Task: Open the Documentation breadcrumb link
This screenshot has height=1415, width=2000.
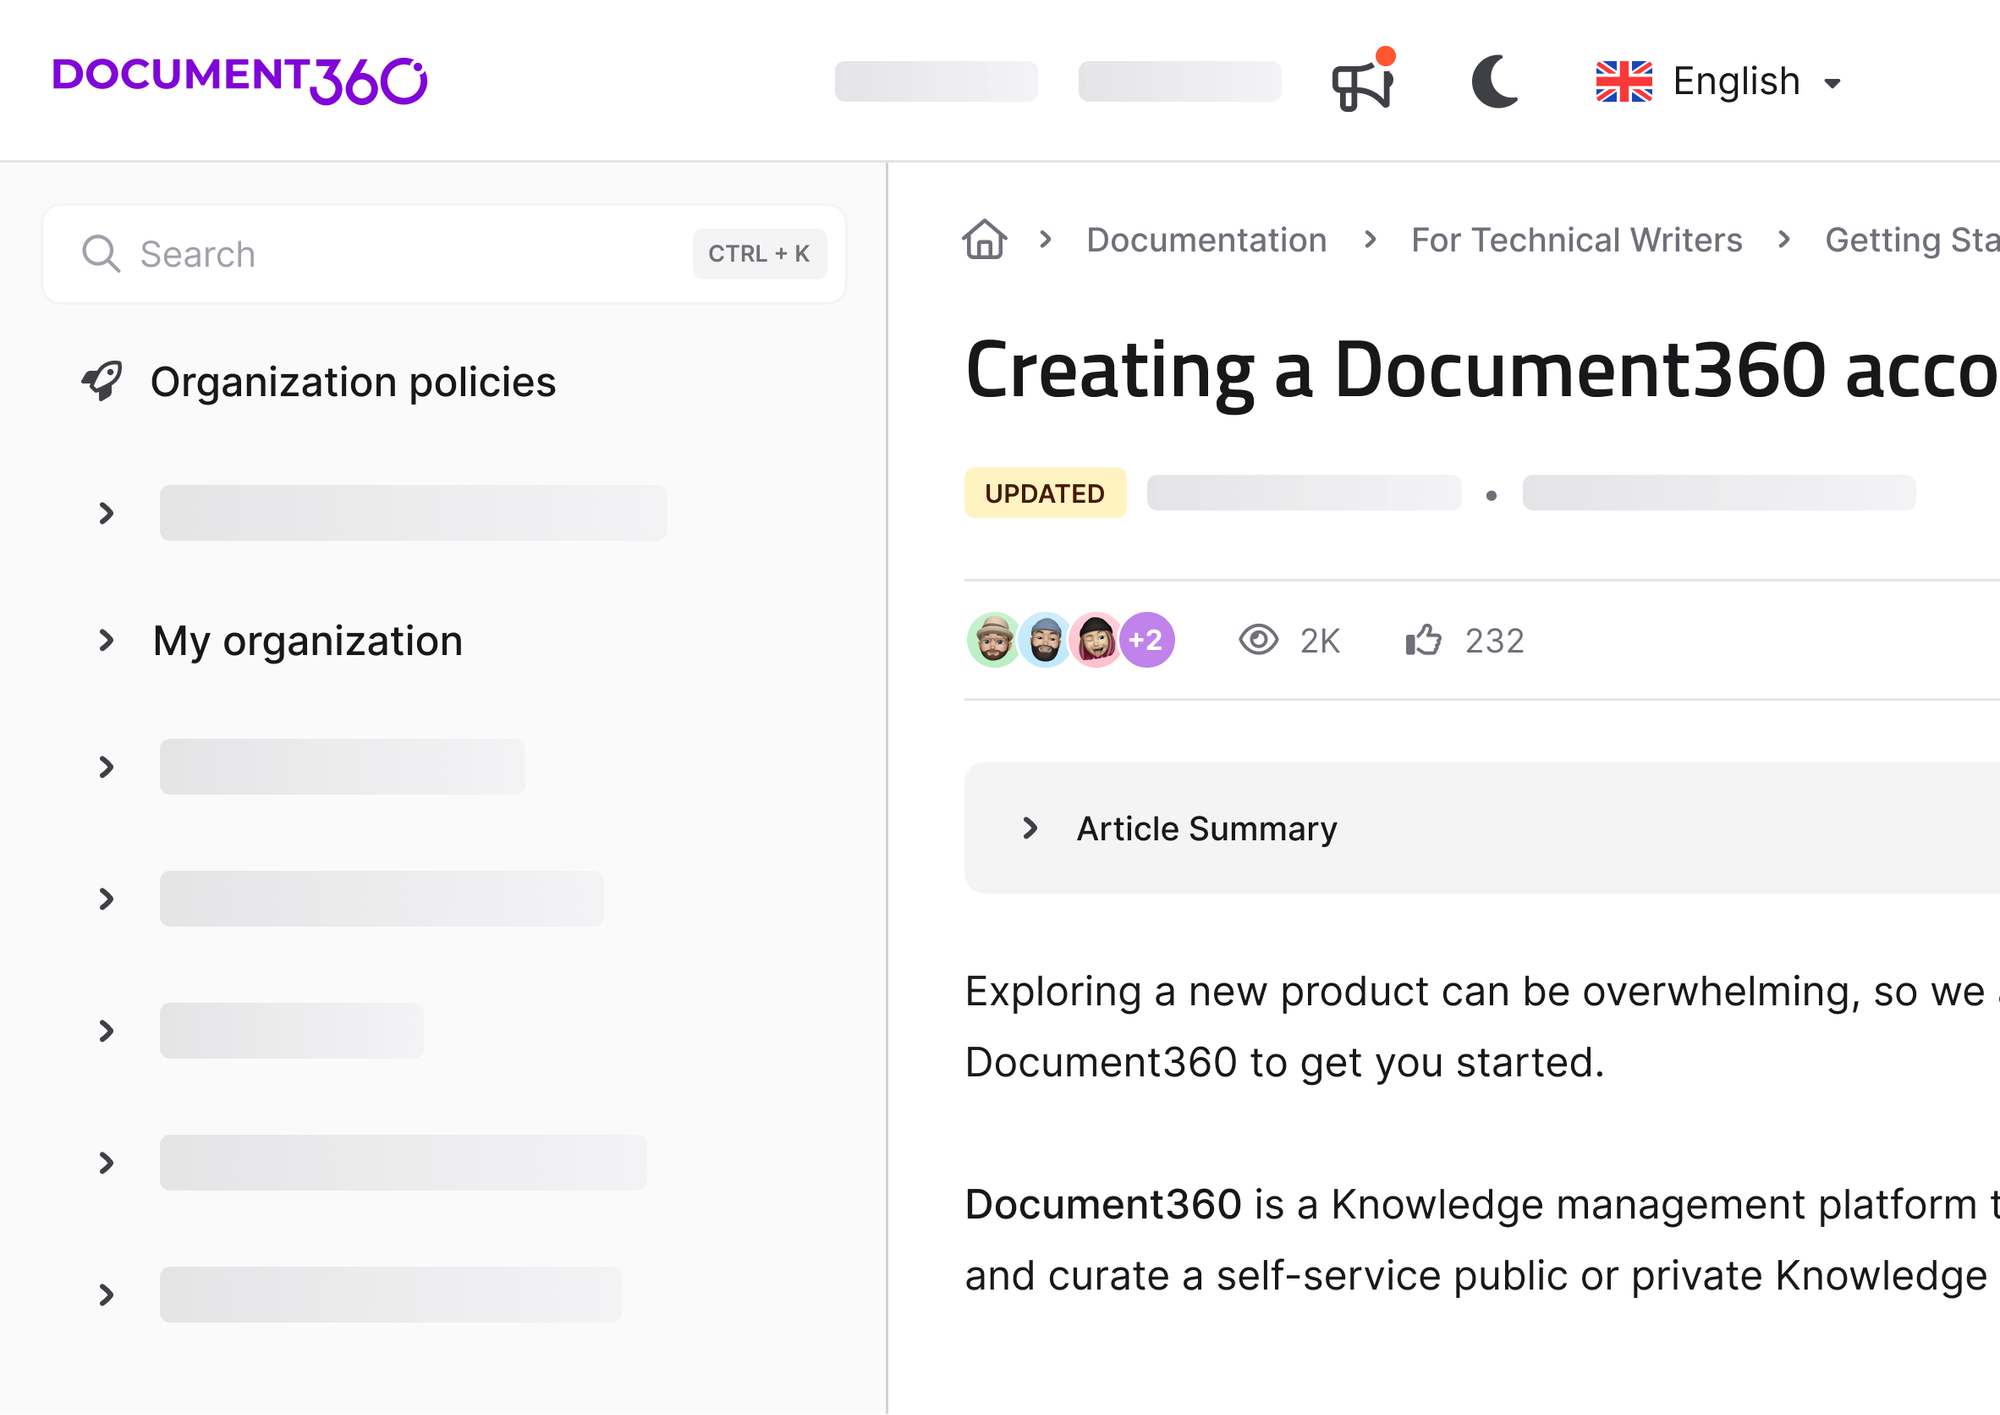Action: [1207, 240]
